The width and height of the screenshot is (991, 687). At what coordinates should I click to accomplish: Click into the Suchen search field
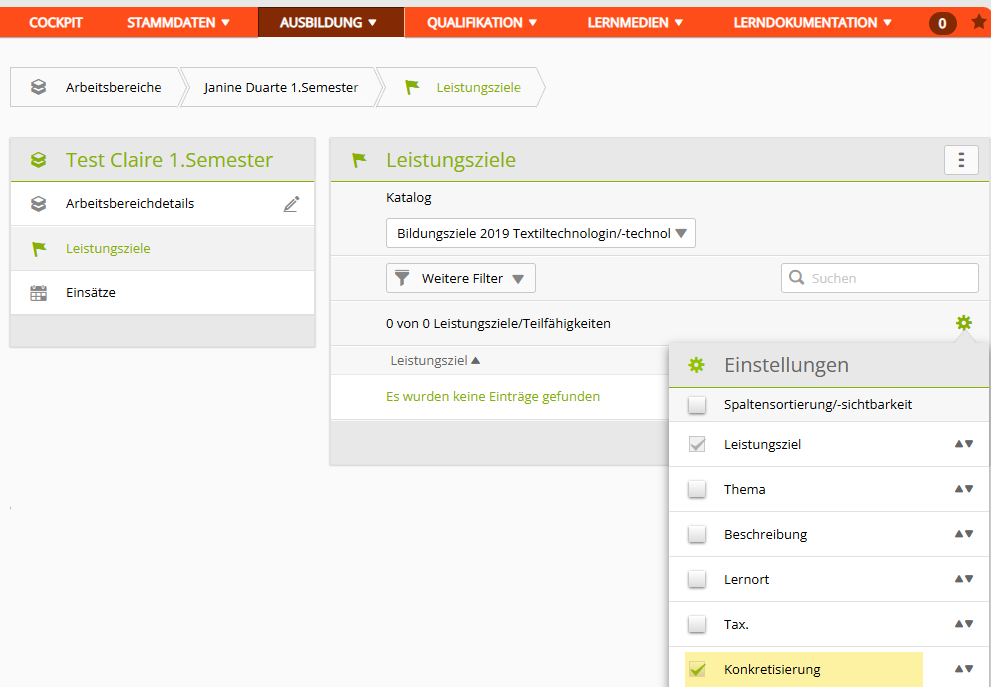pyautogui.click(x=880, y=278)
